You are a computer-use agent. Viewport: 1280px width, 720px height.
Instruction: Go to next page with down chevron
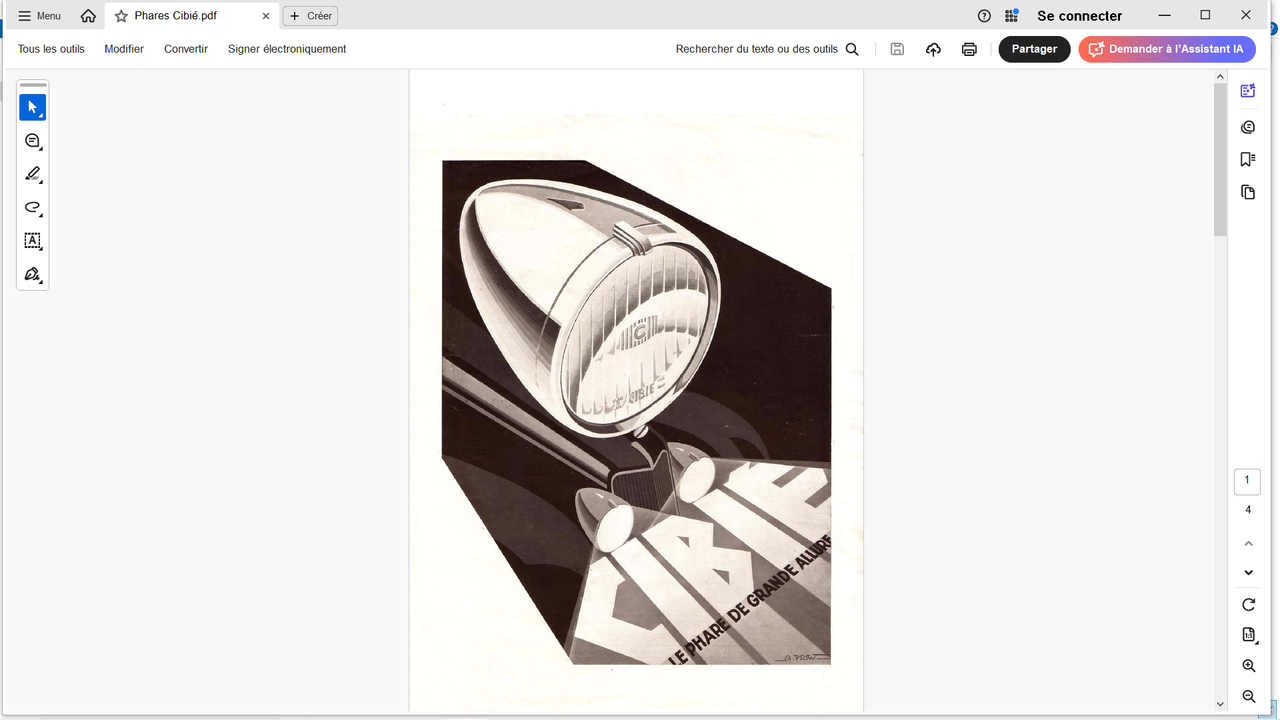[x=1248, y=573]
